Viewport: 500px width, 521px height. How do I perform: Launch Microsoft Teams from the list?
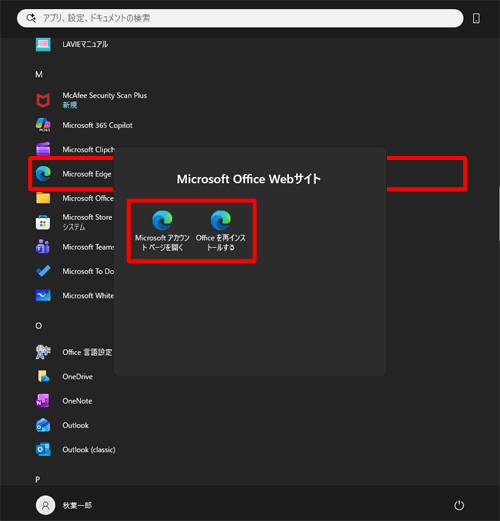tap(75, 247)
